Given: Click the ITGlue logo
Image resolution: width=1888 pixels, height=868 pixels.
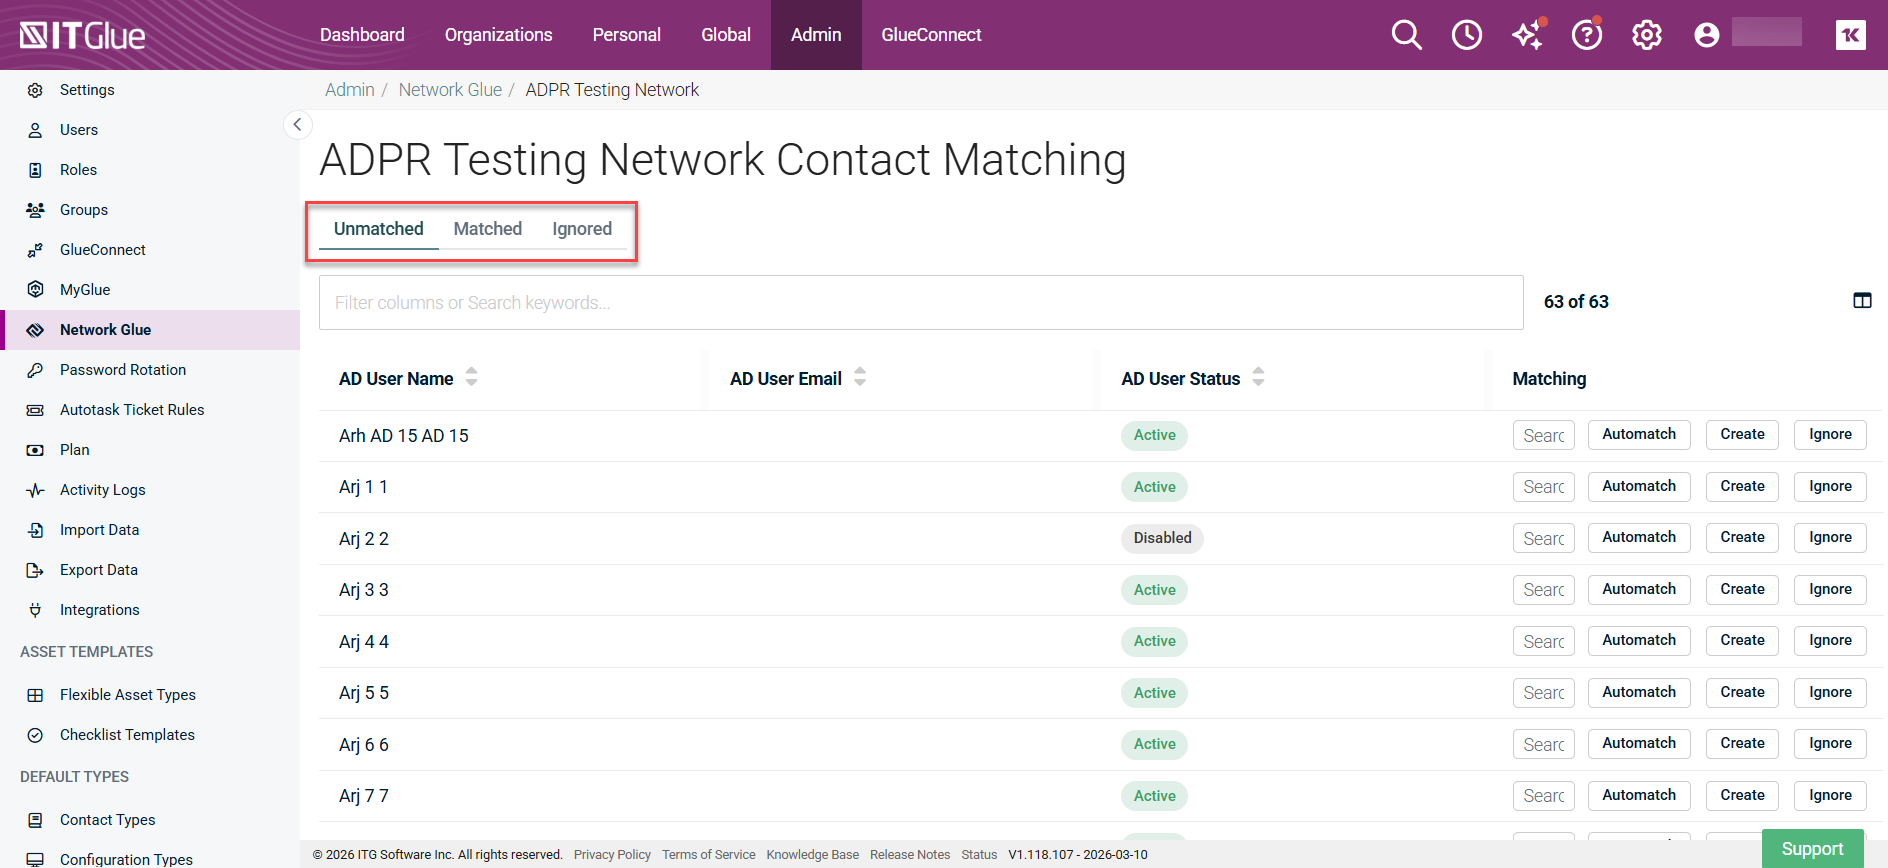Looking at the screenshot, I should 83,35.
